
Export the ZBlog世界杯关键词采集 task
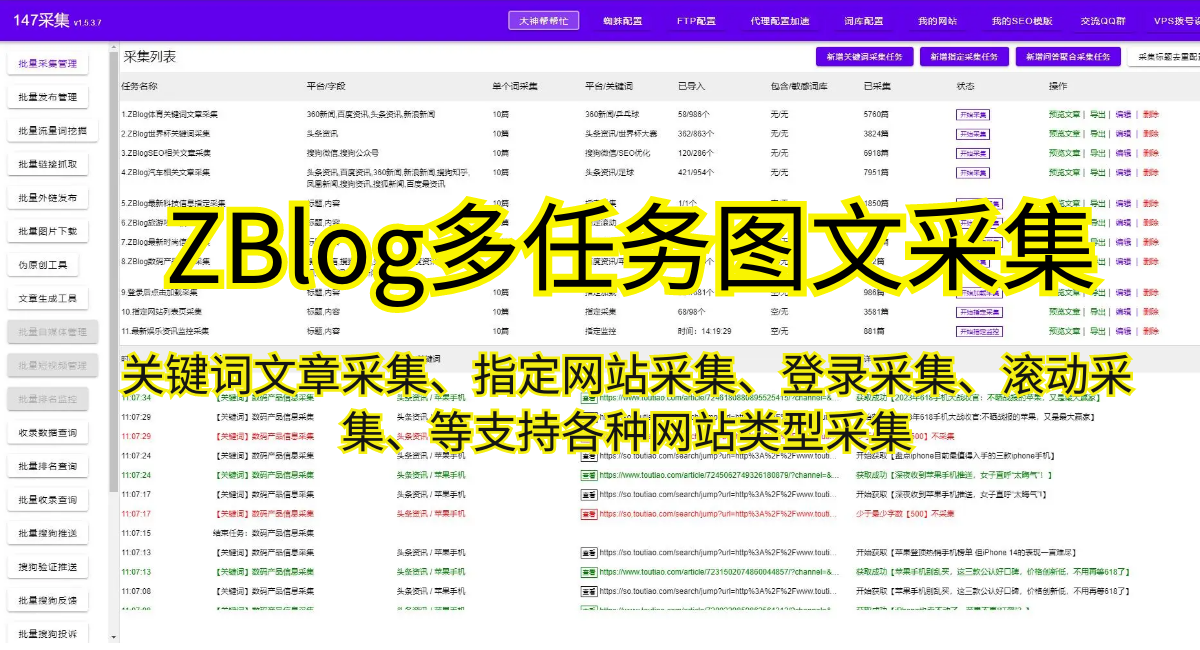coord(1097,134)
